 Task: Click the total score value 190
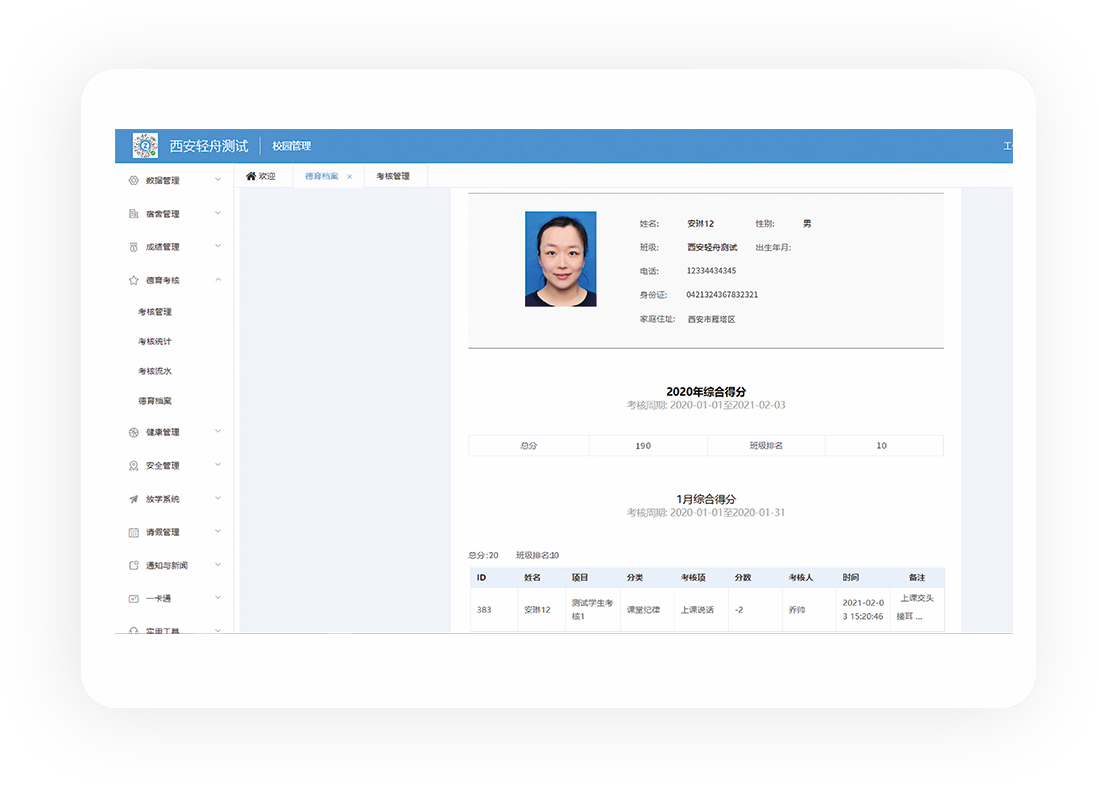click(643, 446)
